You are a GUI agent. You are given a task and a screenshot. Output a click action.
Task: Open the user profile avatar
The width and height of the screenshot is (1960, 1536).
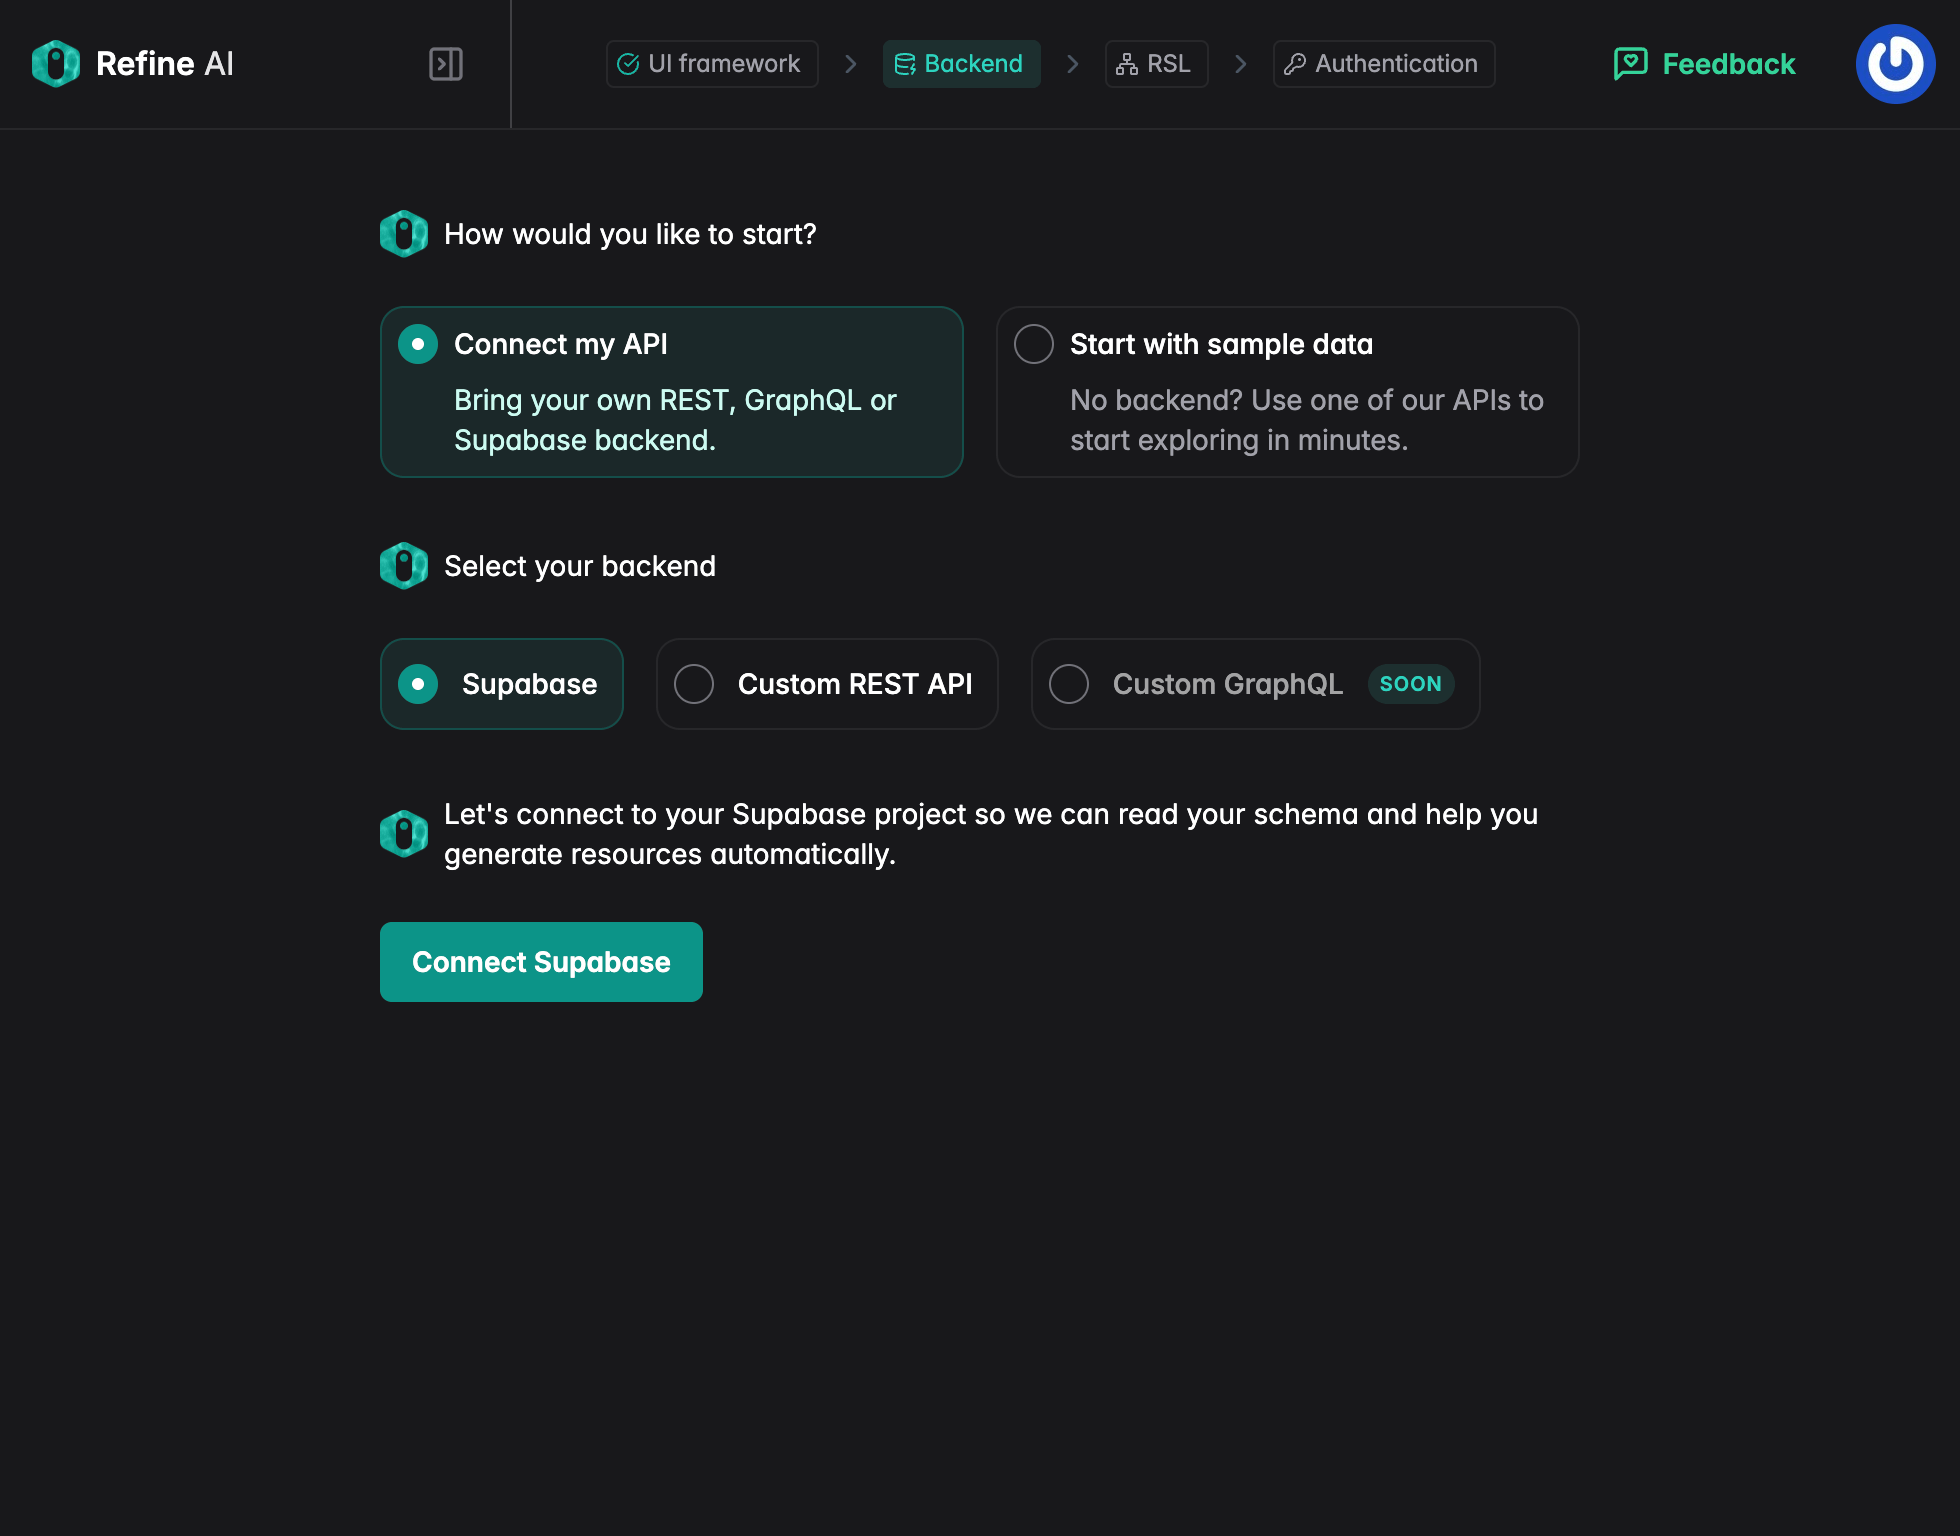[1895, 63]
